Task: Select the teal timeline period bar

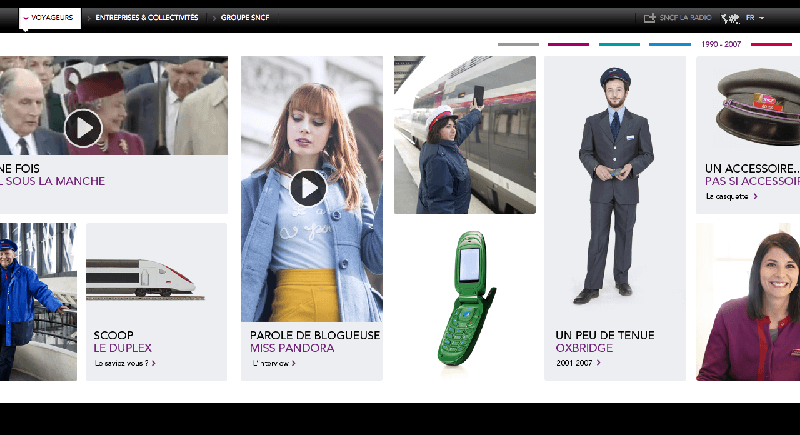Action: tap(619, 44)
